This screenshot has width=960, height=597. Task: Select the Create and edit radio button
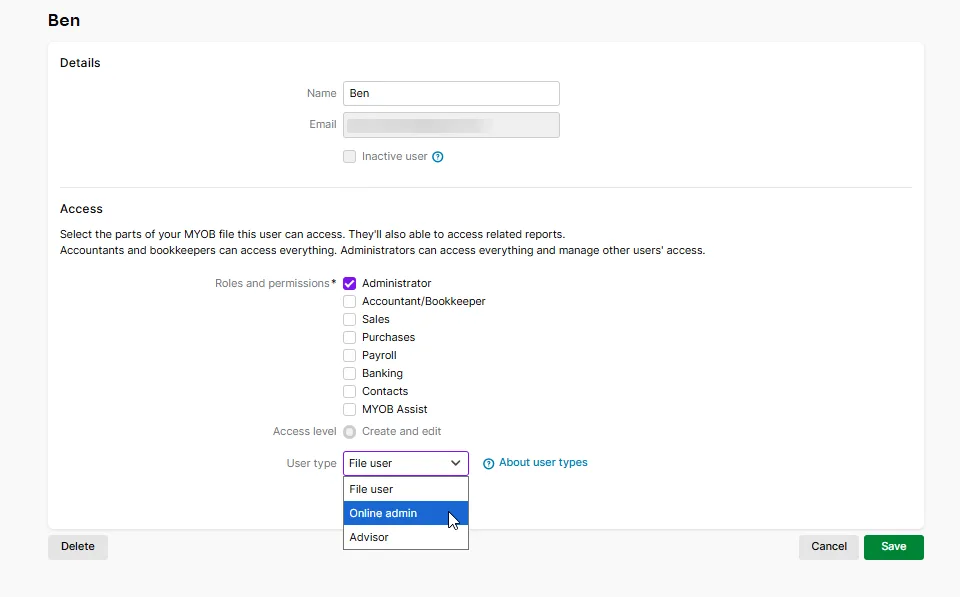[x=350, y=432]
